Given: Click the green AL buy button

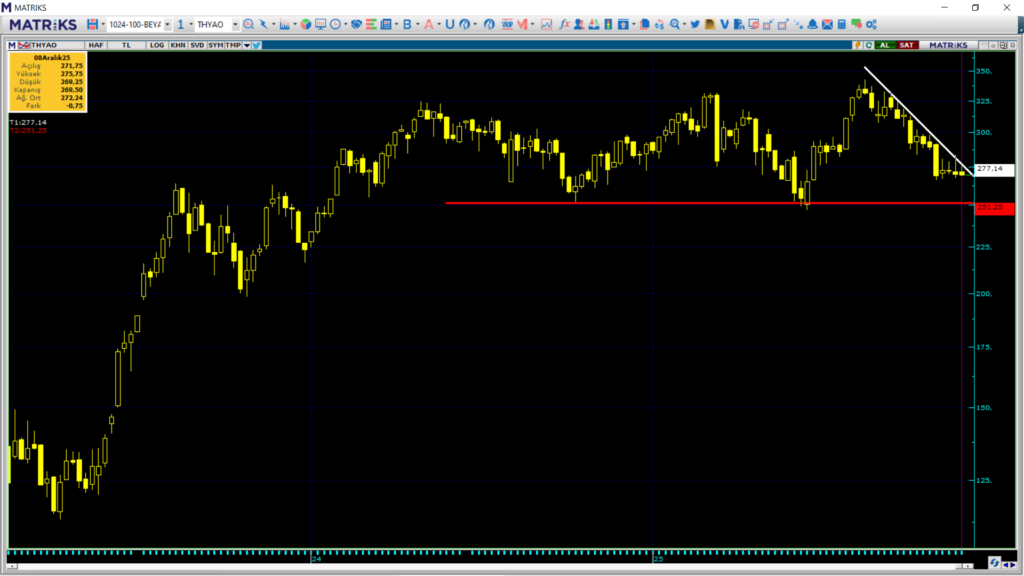Looking at the screenshot, I should pos(884,45).
